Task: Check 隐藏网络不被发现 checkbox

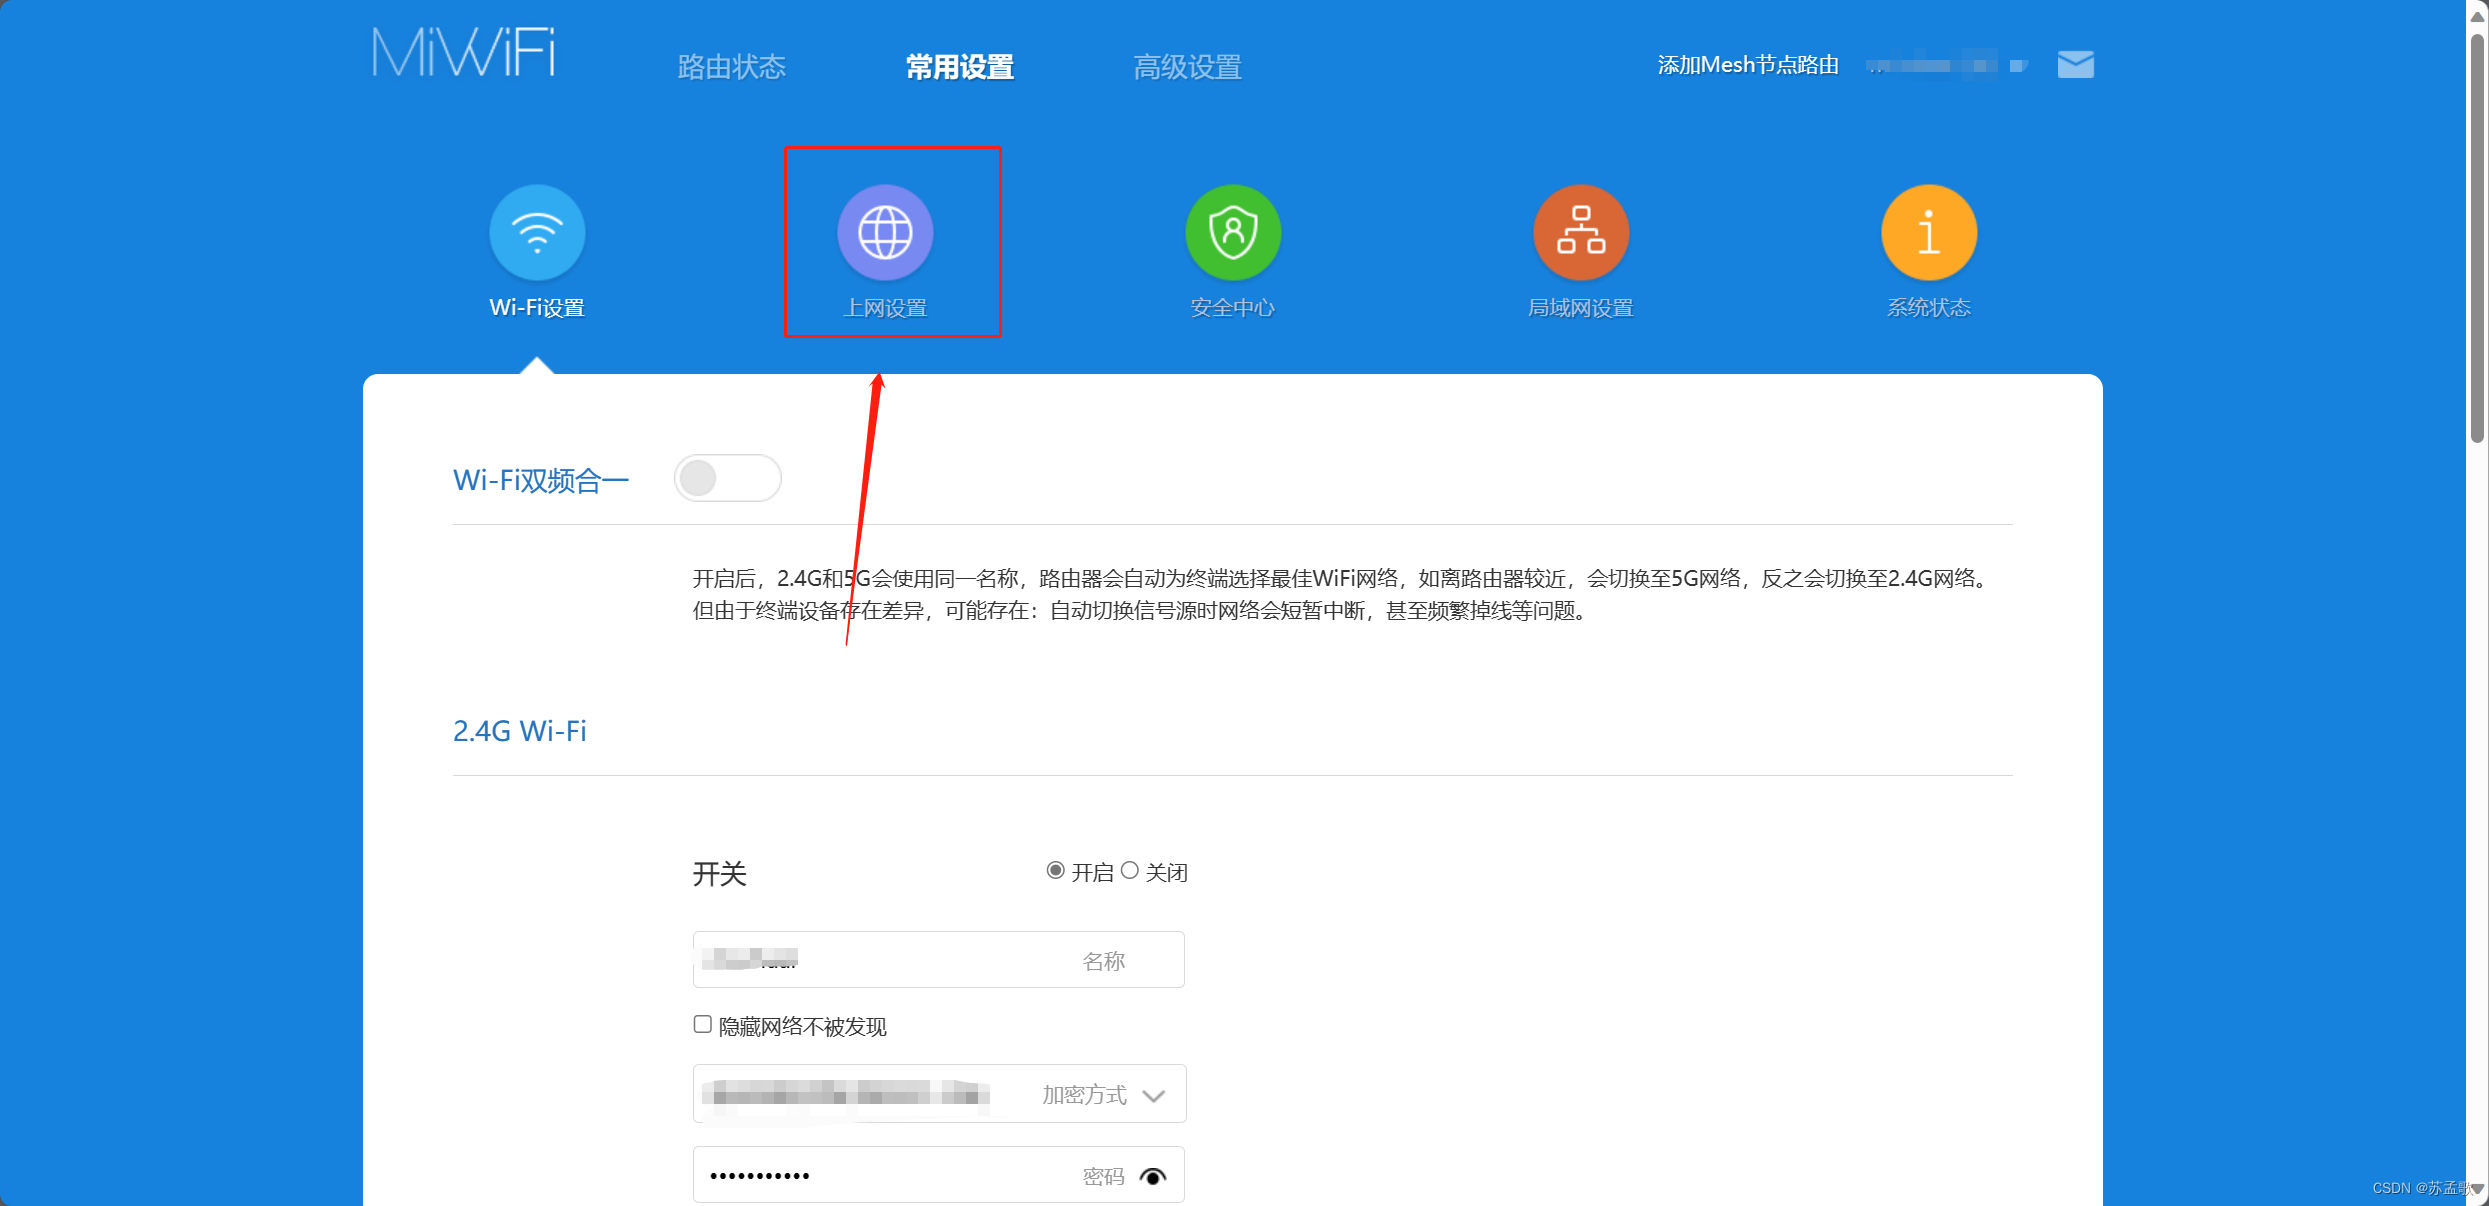Action: [x=703, y=1025]
